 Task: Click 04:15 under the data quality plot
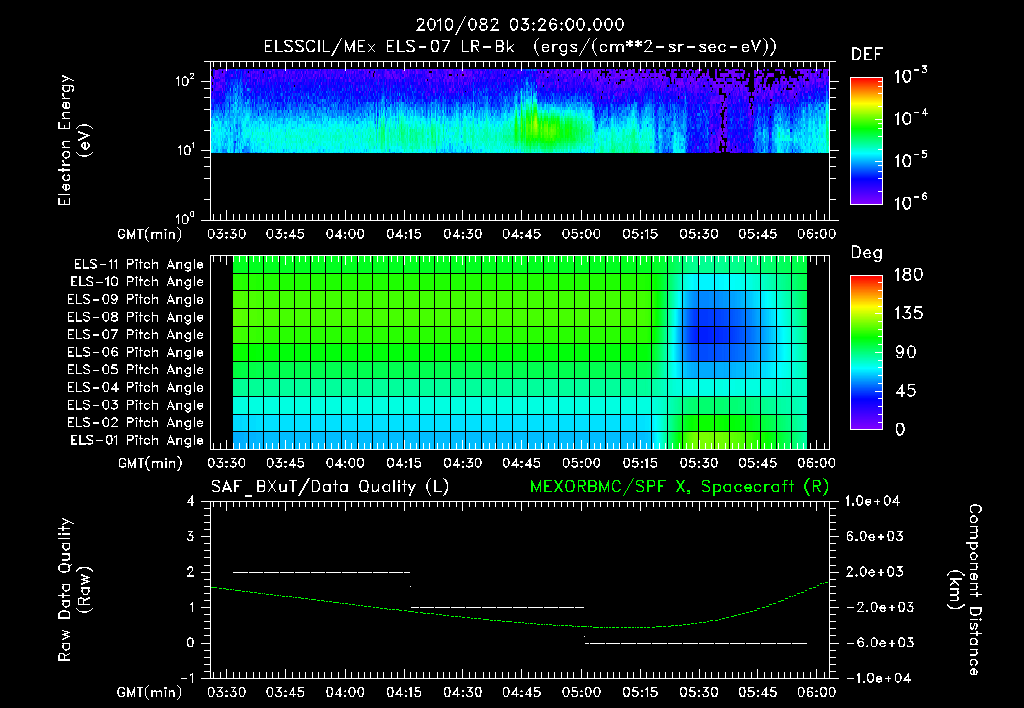pyautogui.click(x=404, y=692)
